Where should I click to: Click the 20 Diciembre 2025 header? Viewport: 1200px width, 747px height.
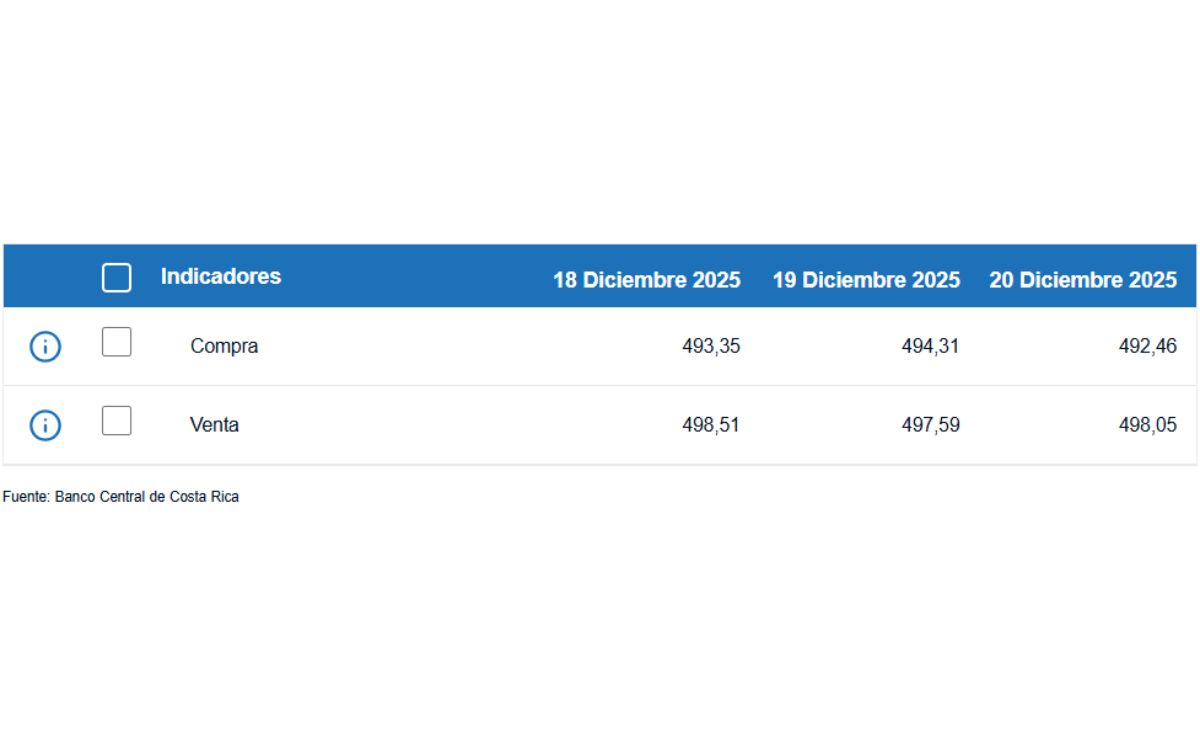click(x=1083, y=280)
